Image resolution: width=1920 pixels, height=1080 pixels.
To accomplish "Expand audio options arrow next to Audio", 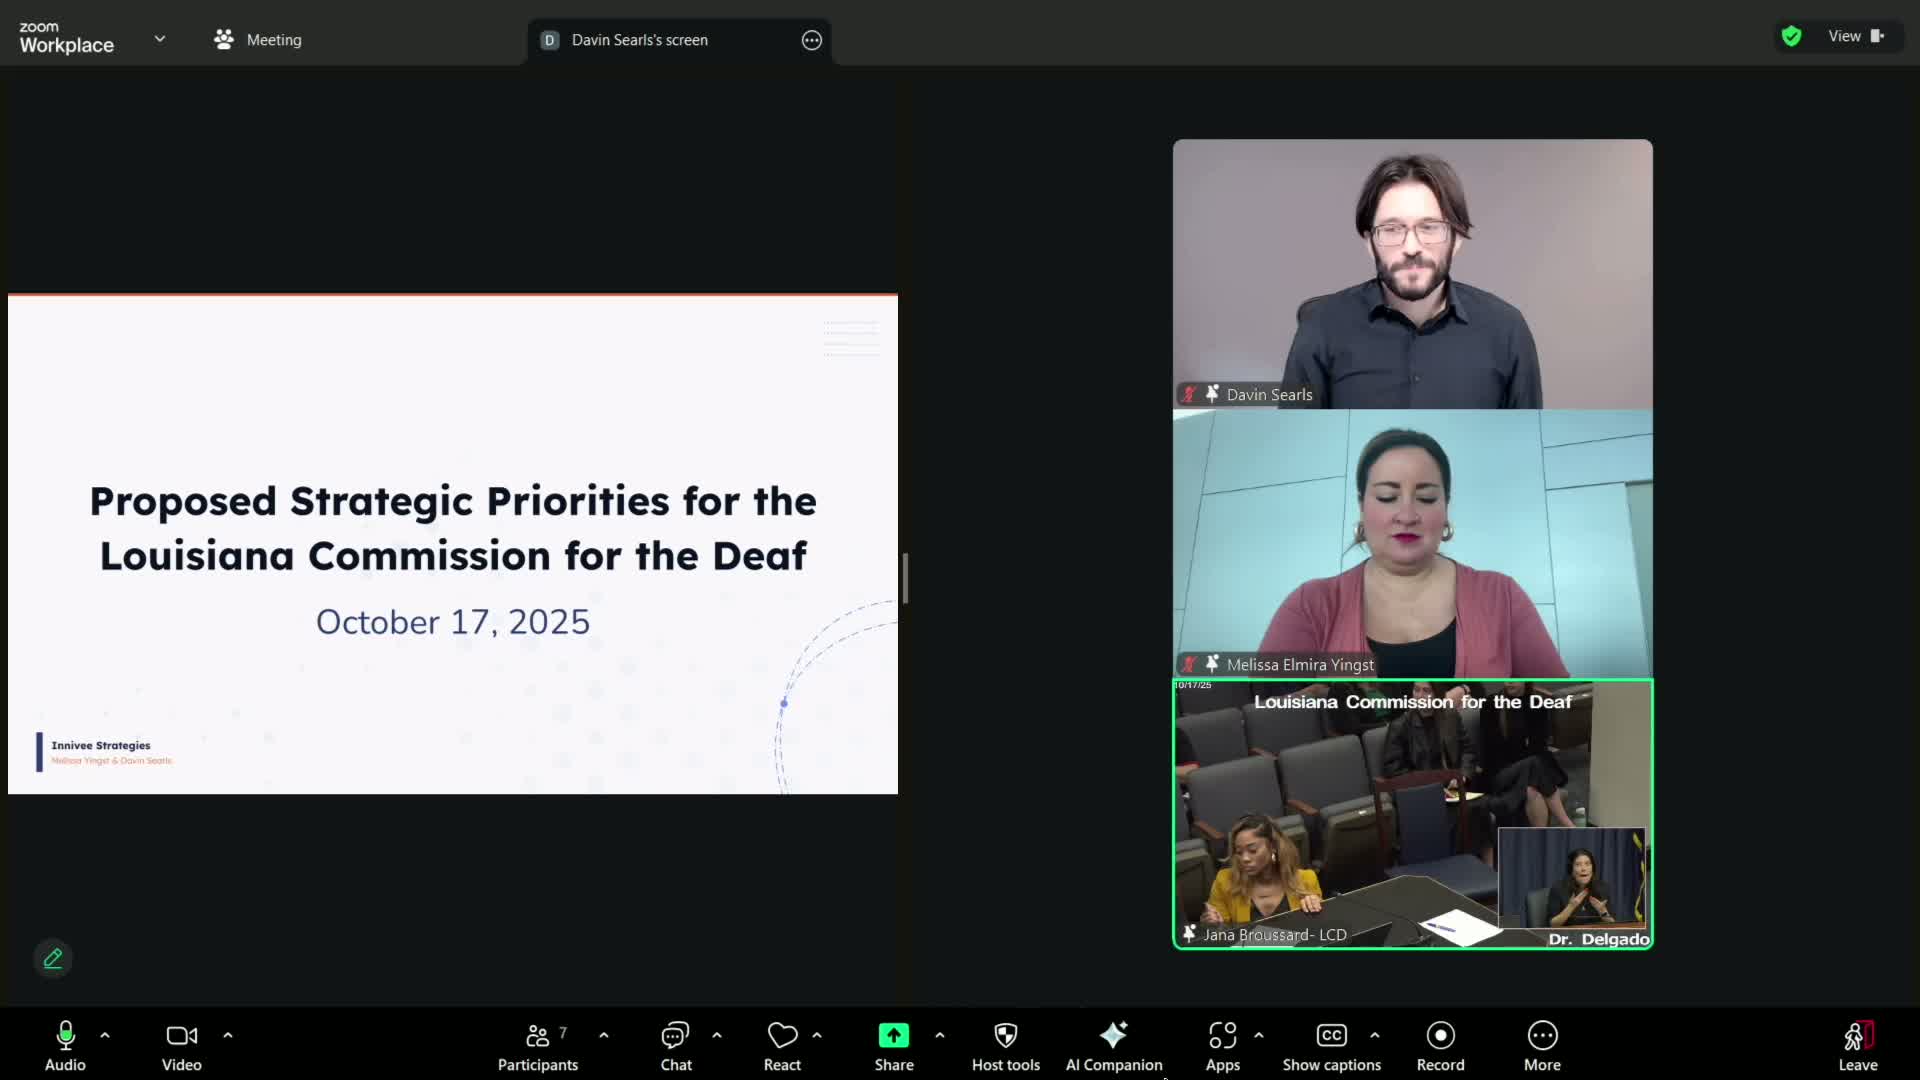I will (105, 1035).
